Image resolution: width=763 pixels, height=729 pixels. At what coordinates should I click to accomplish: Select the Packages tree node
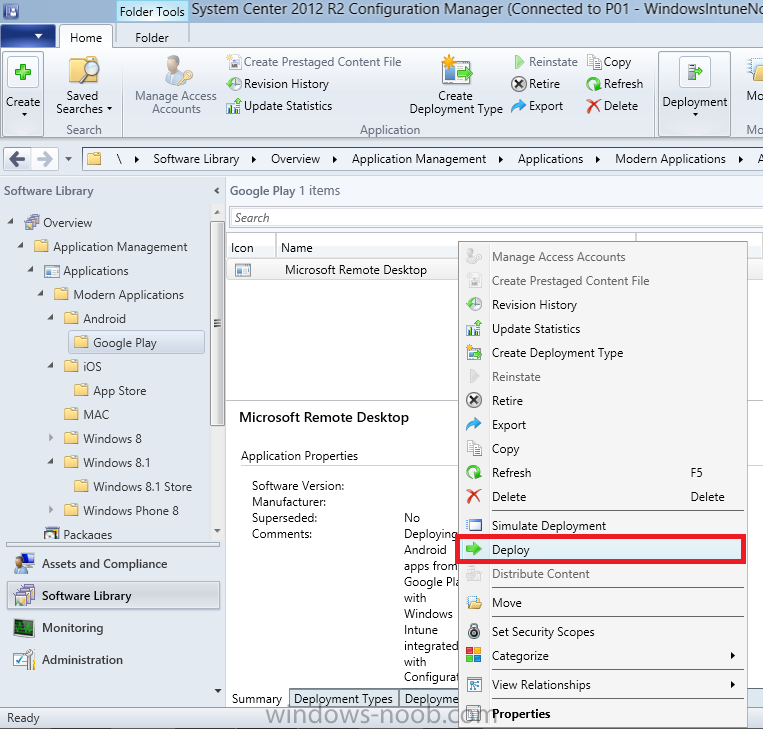[78, 534]
